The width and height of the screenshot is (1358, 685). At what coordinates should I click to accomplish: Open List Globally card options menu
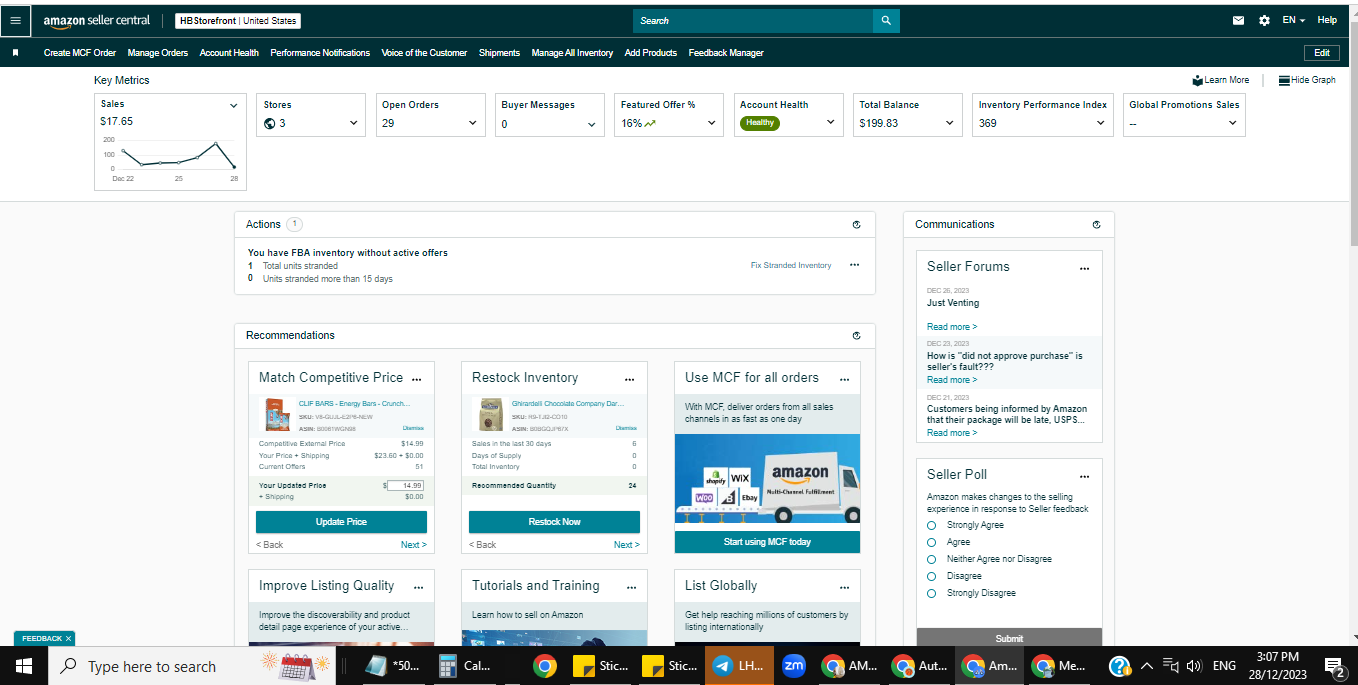tap(844, 588)
